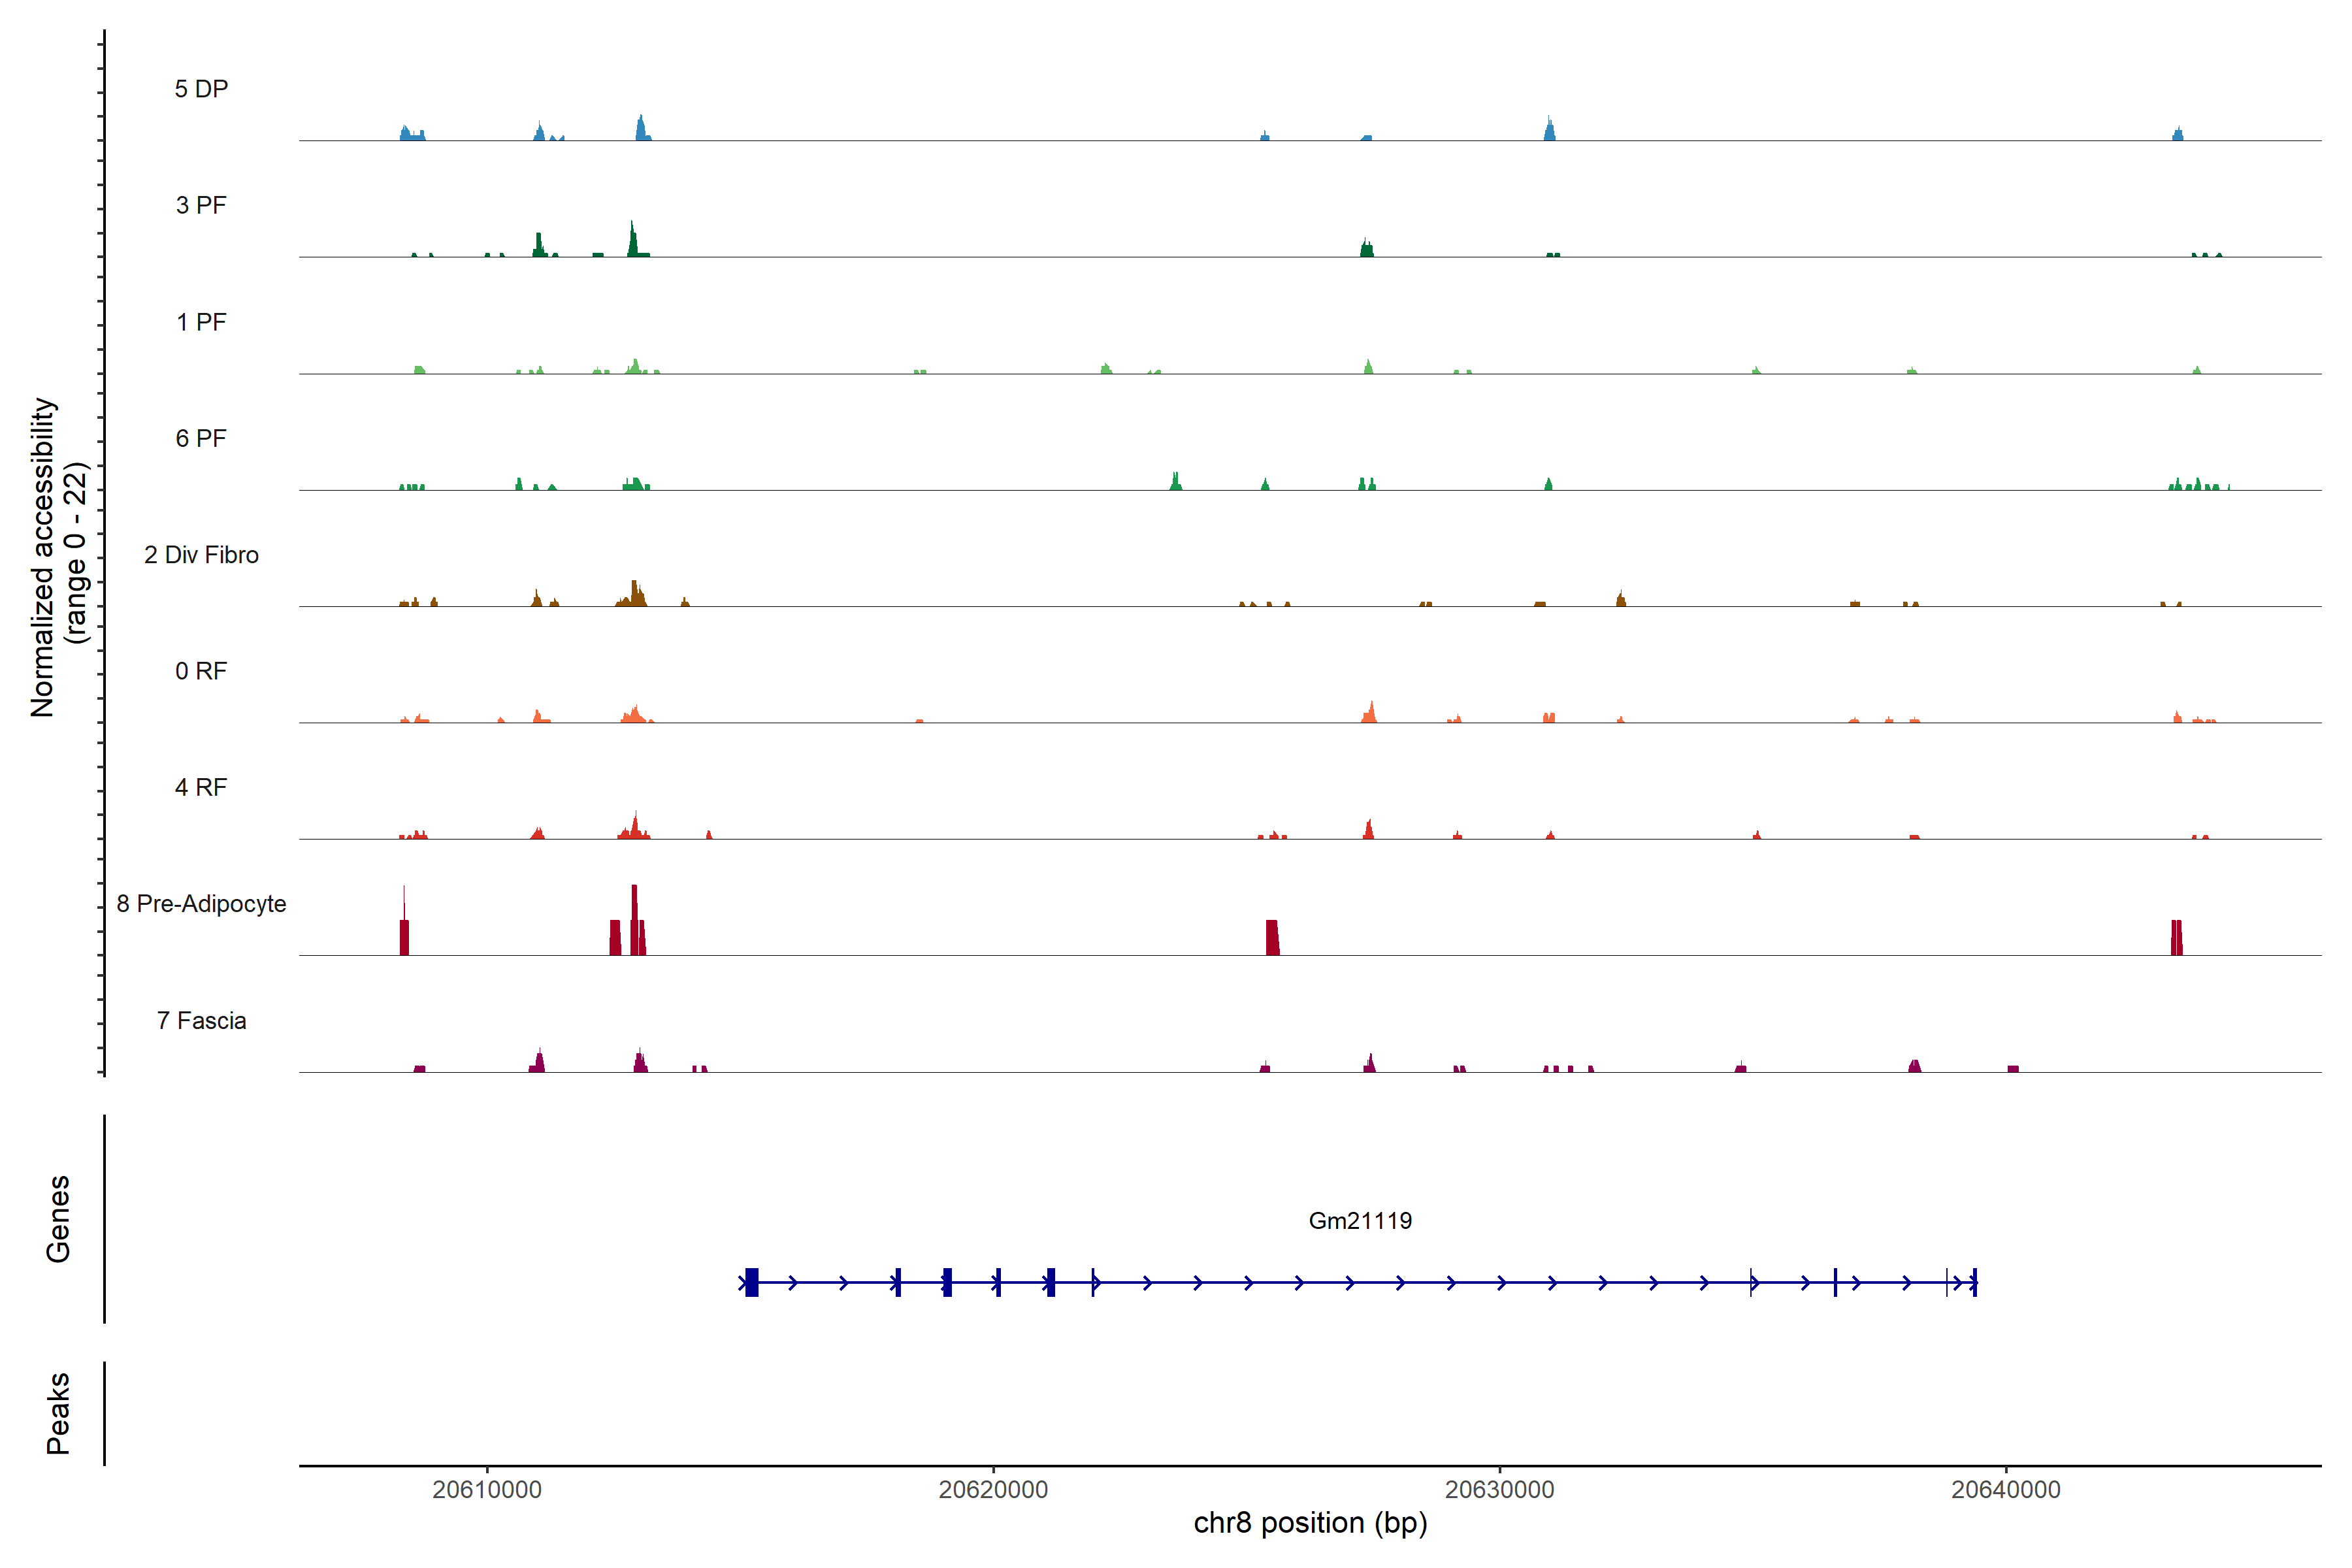This screenshot has width=2352, height=1568.
Task: Click the Gm21119 gene label
Action: coord(1360,1220)
